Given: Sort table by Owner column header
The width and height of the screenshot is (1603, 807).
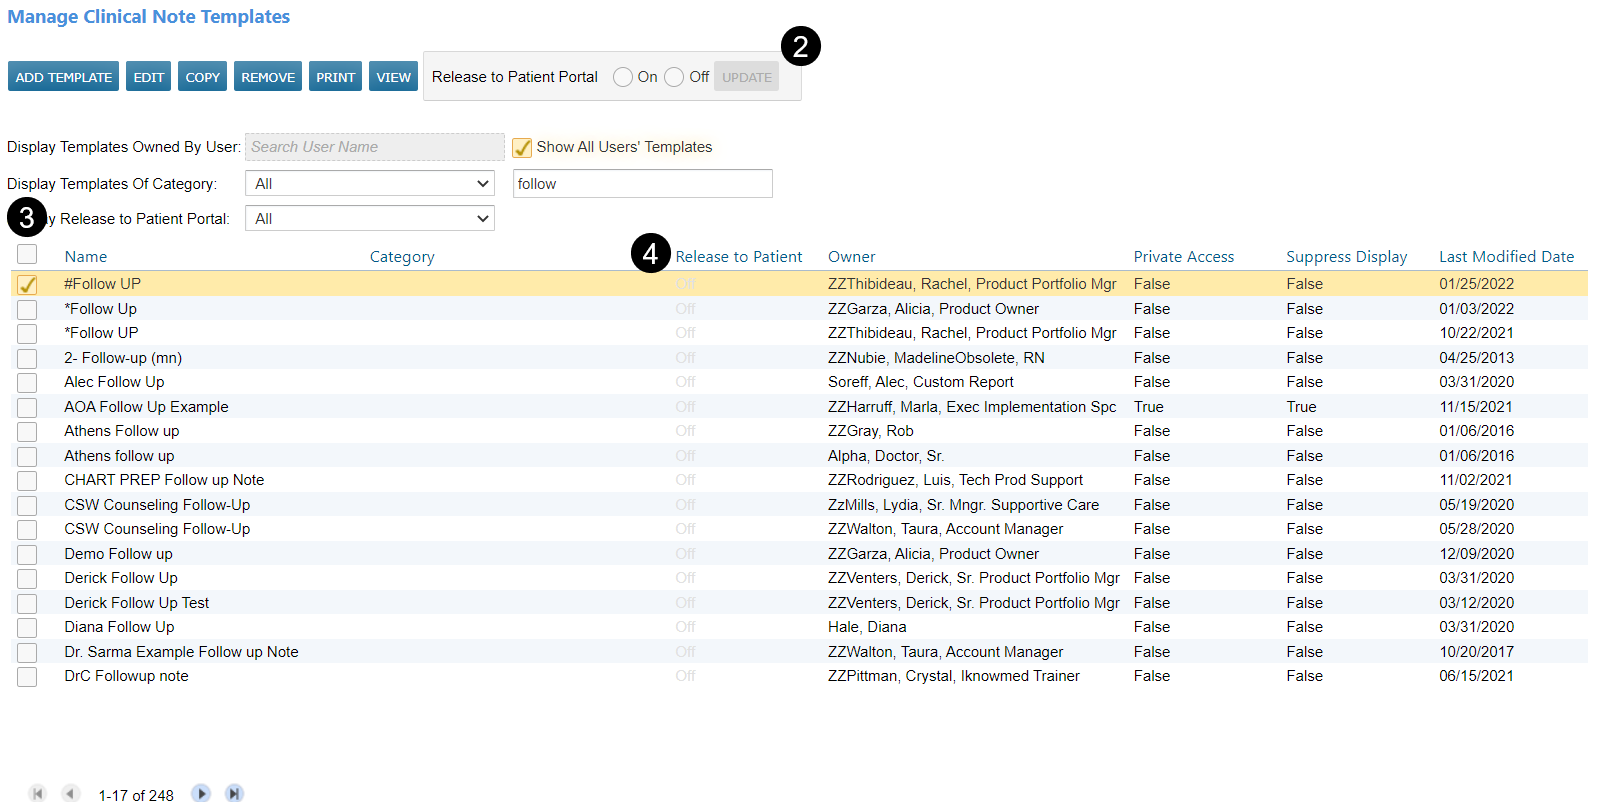Looking at the screenshot, I should click(851, 257).
